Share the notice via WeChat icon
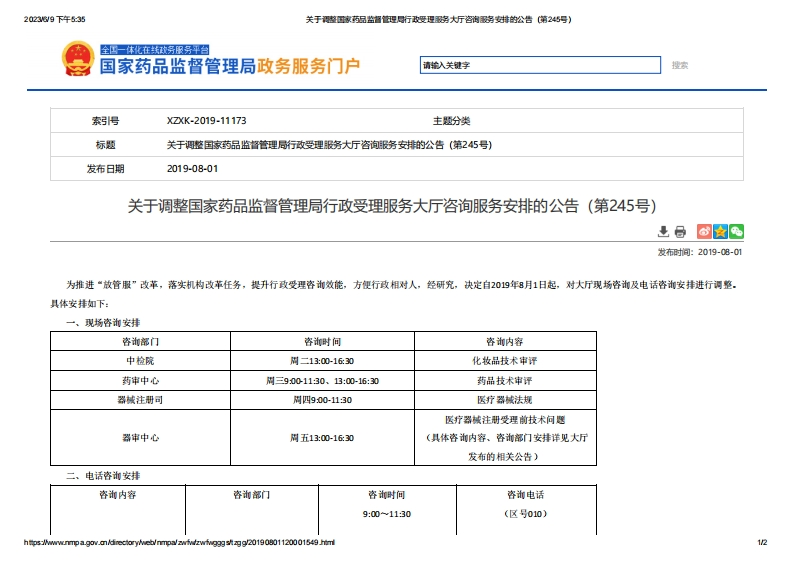 coord(736,231)
